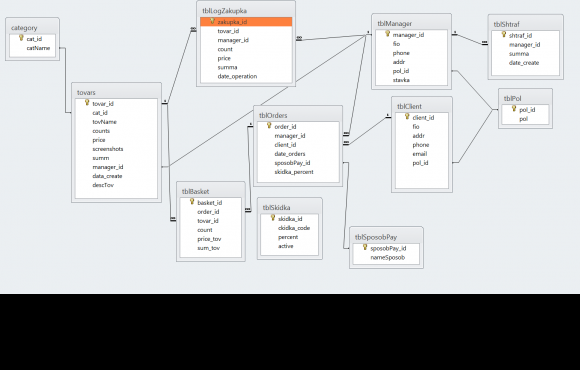Click the key icon beside pol_id in tblPol
580x370 pixels.
514,108
